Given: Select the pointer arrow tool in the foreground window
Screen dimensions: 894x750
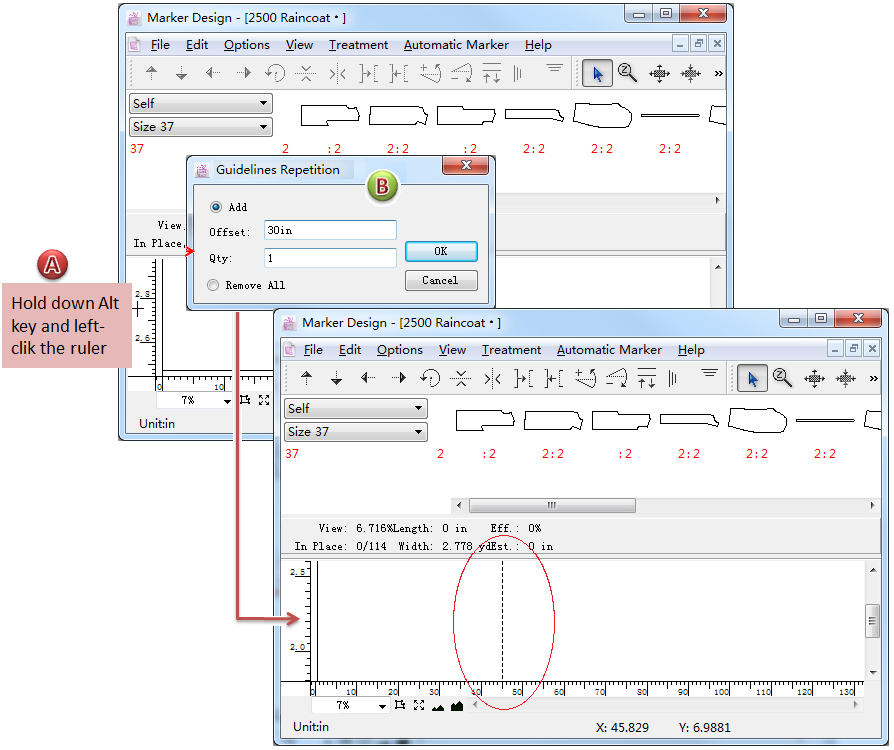Looking at the screenshot, I should click(x=752, y=378).
